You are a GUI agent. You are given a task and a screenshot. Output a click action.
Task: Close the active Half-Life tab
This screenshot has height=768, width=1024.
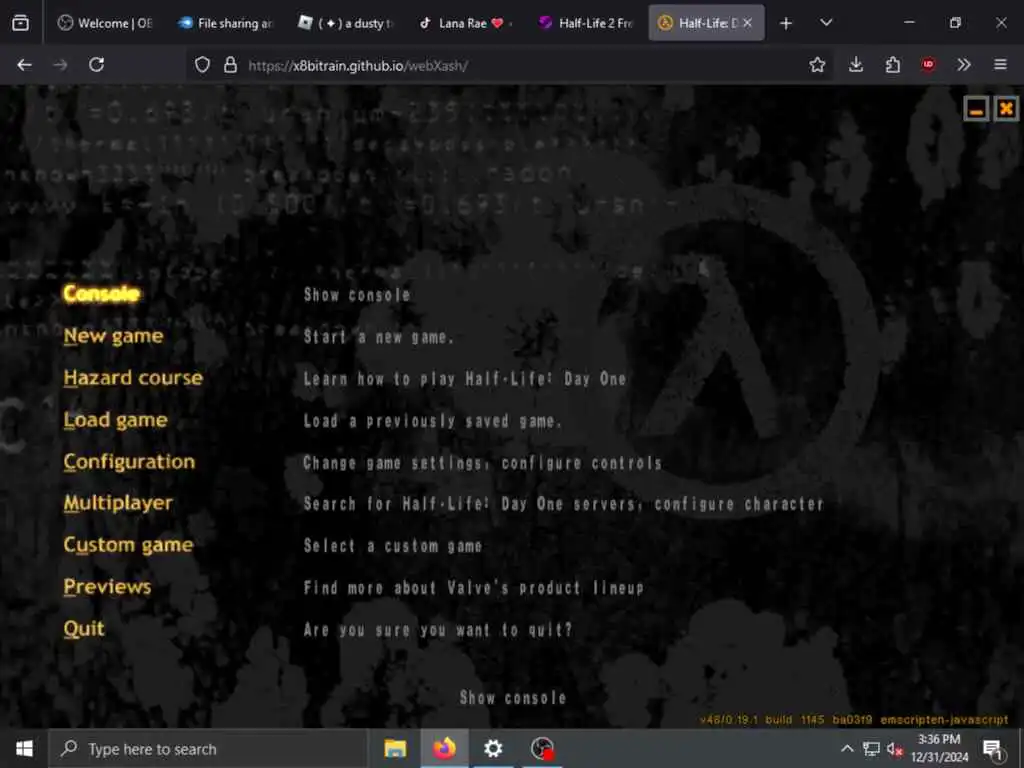(748, 23)
